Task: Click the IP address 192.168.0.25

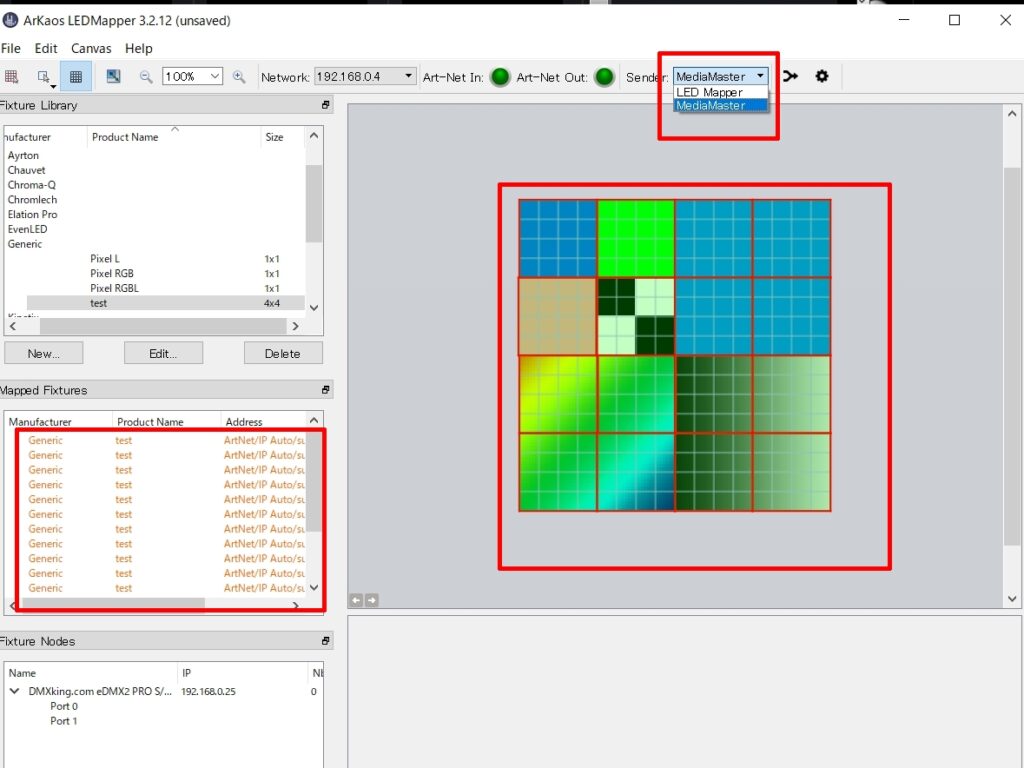Action: (x=208, y=691)
